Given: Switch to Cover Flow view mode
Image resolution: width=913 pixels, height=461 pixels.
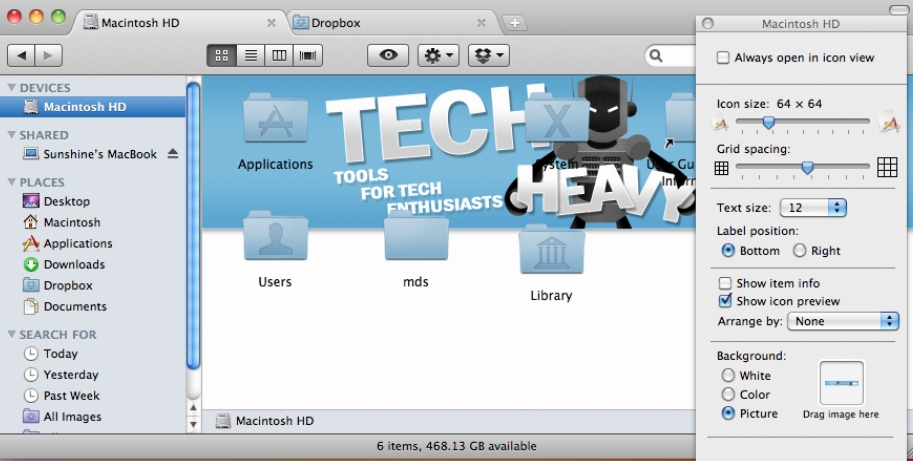Looking at the screenshot, I should pyautogui.click(x=308, y=55).
